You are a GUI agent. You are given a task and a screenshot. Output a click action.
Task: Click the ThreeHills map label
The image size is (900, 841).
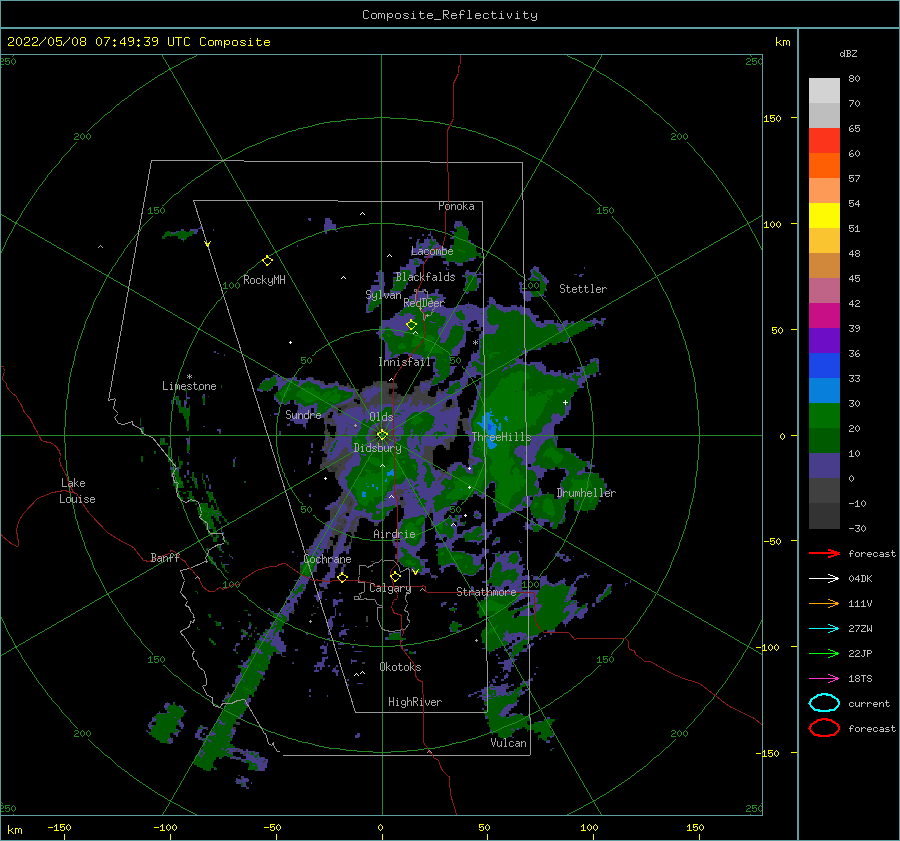point(502,437)
